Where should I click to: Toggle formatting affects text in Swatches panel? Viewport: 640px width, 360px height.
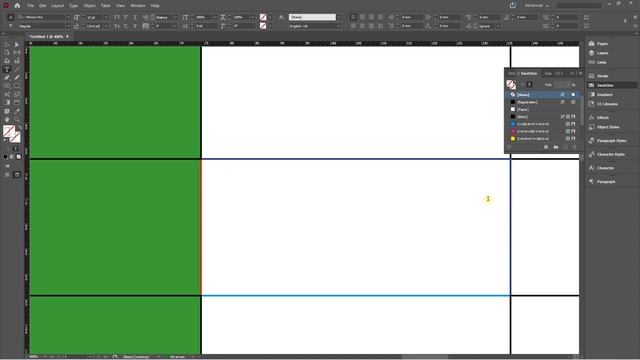(529, 85)
